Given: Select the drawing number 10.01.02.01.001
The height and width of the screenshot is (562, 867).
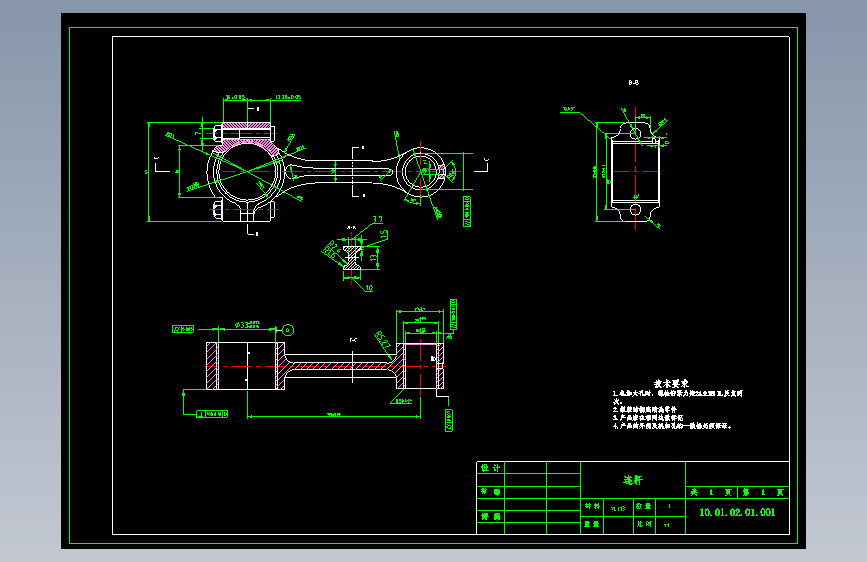Looking at the screenshot, I should pyautogui.click(x=737, y=512).
